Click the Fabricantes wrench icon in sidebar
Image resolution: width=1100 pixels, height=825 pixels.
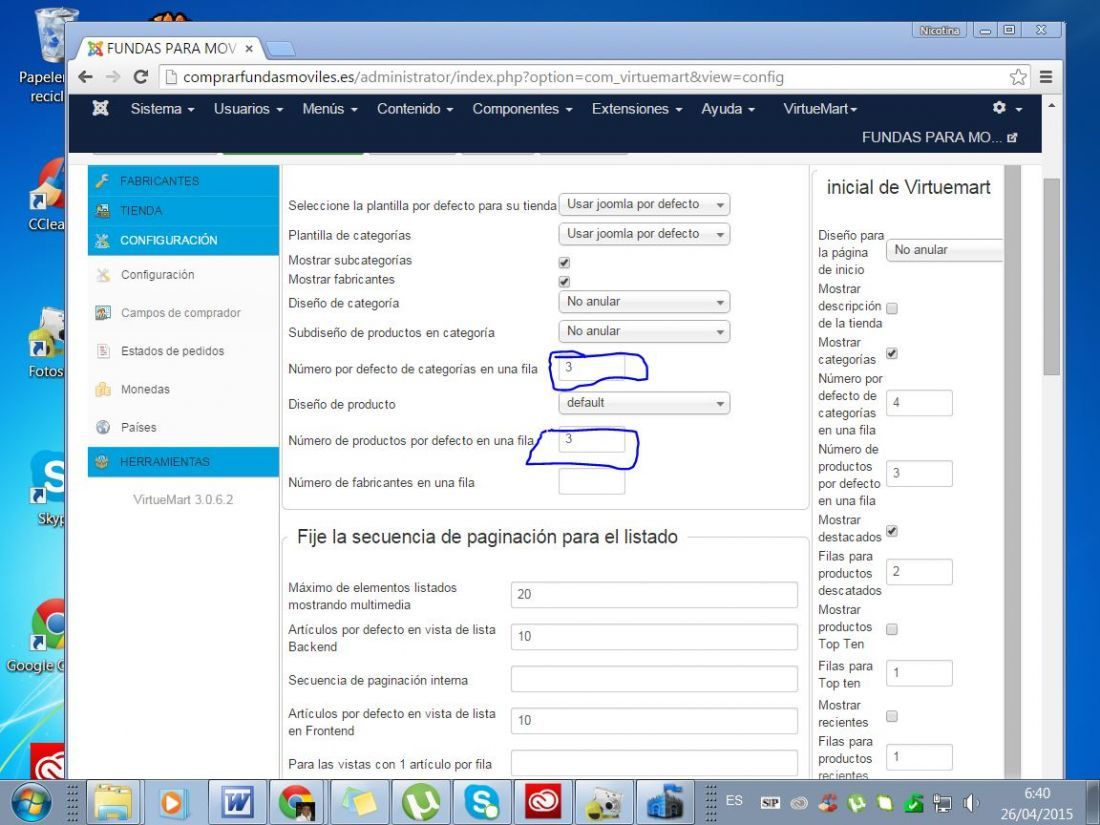tap(102, 181)
